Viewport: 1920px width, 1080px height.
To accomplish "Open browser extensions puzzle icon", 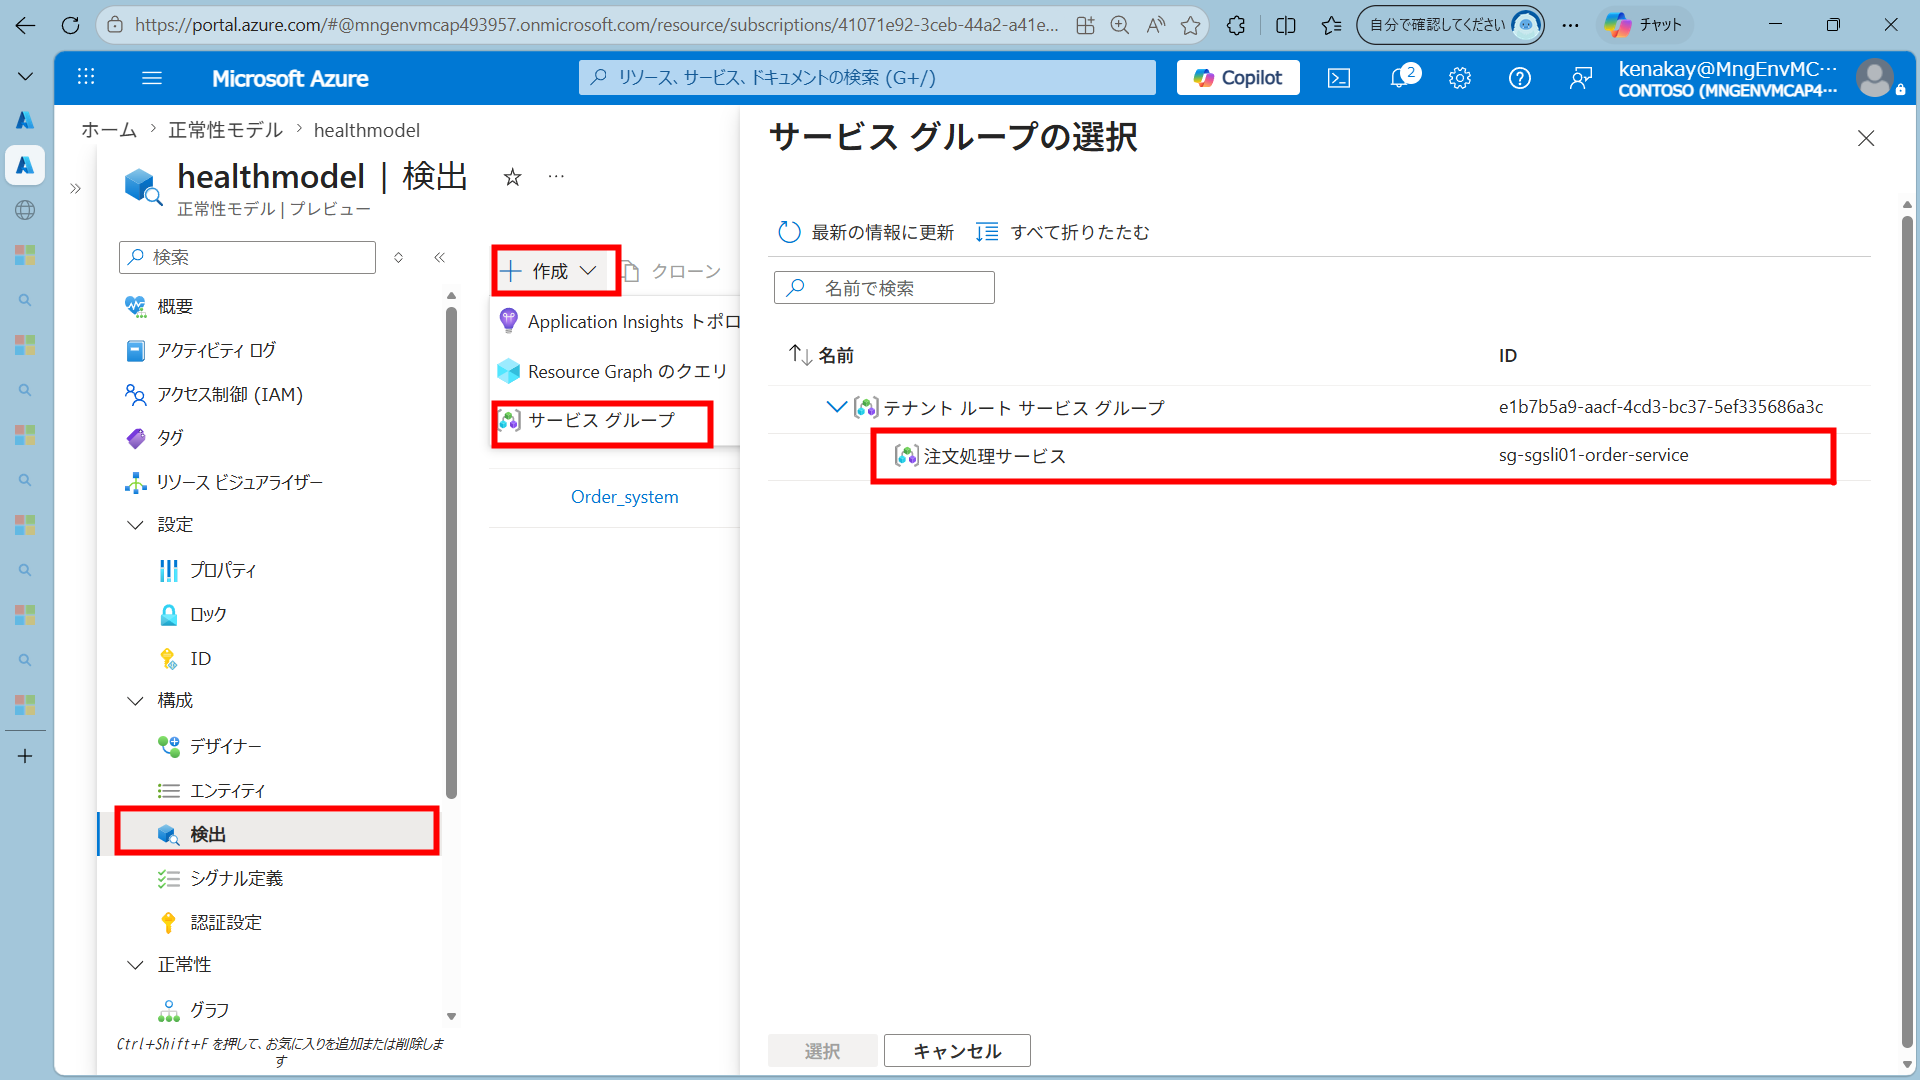I will [1236, 25].
